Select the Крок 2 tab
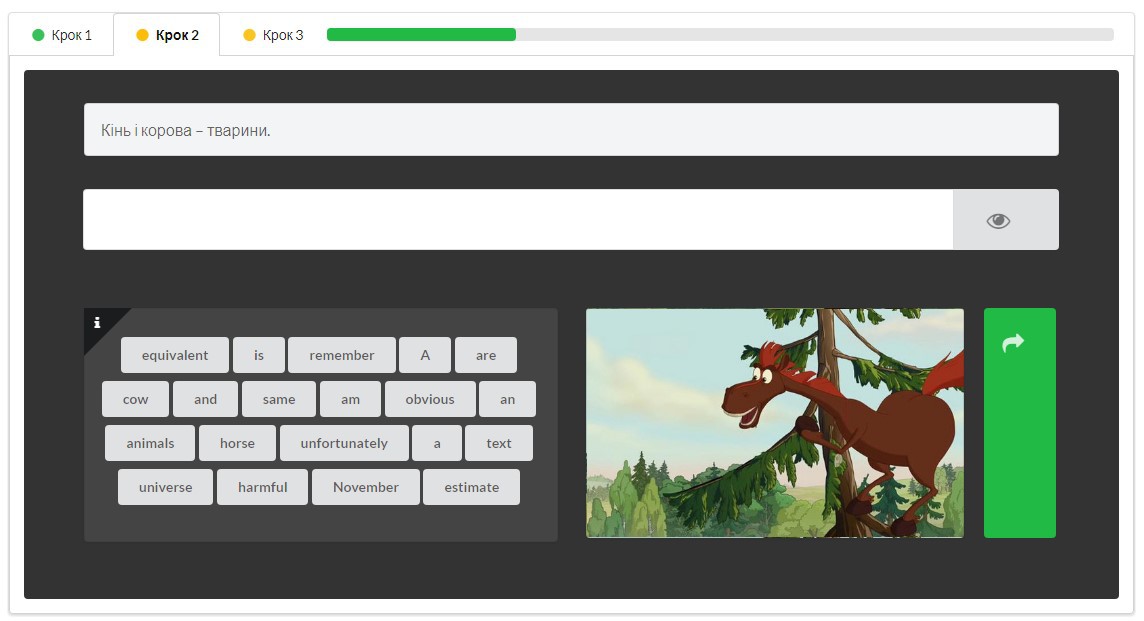 (167, 35)
